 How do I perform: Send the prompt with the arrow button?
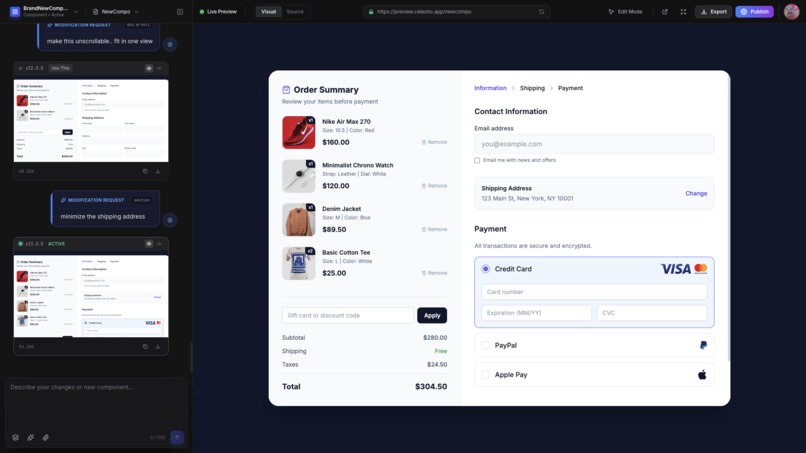(177, 438)
